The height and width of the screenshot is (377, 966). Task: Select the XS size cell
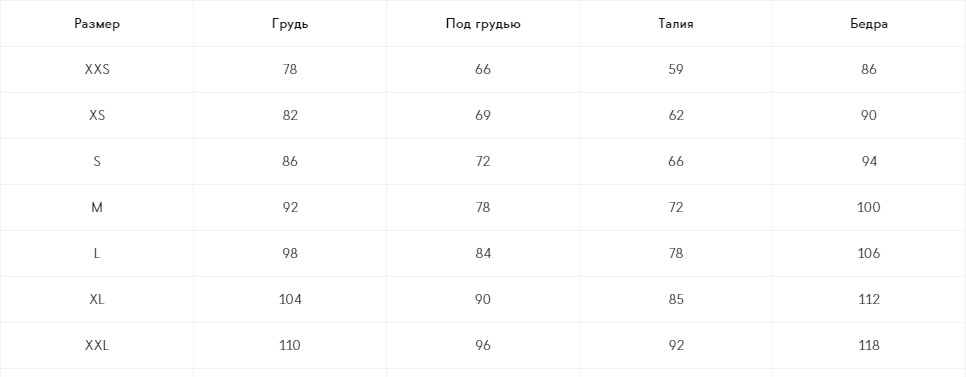[97, 115]
